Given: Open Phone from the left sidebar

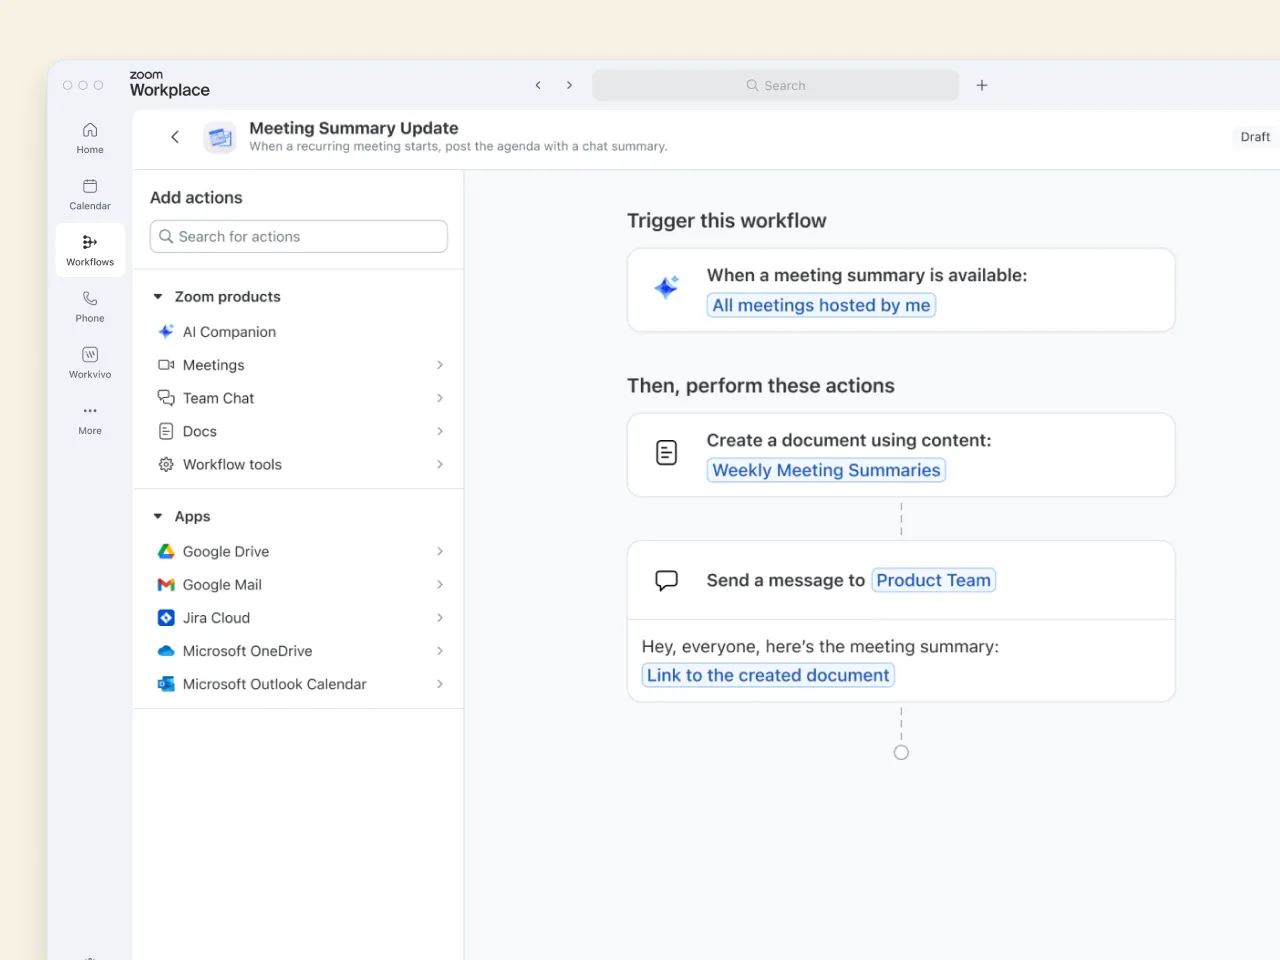Looking at the screenshot, I should coord(90,305).
